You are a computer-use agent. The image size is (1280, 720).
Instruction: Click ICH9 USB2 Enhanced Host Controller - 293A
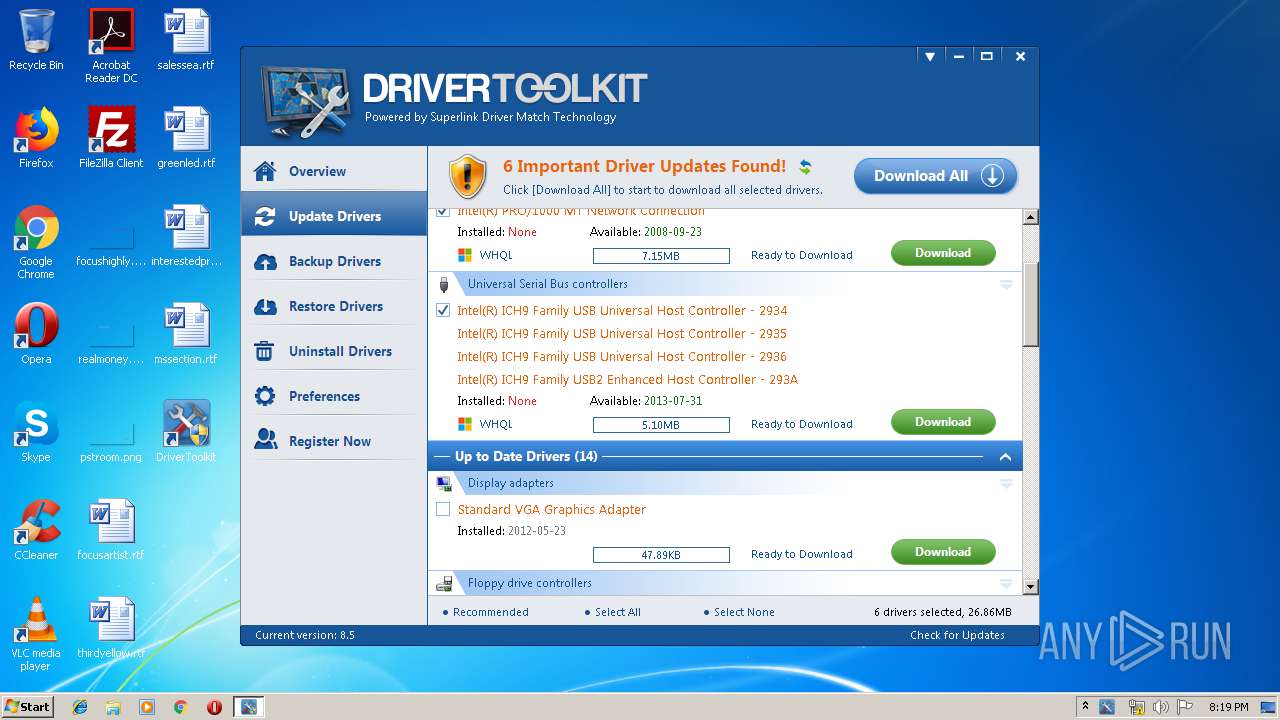(627, 380)
